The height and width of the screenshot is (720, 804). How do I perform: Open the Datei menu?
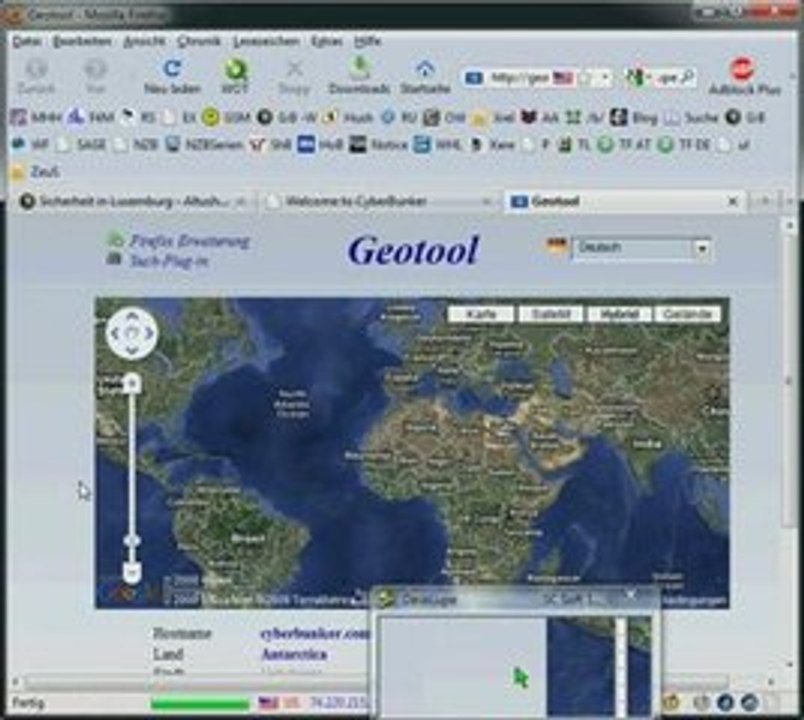(x=27, y=41)
